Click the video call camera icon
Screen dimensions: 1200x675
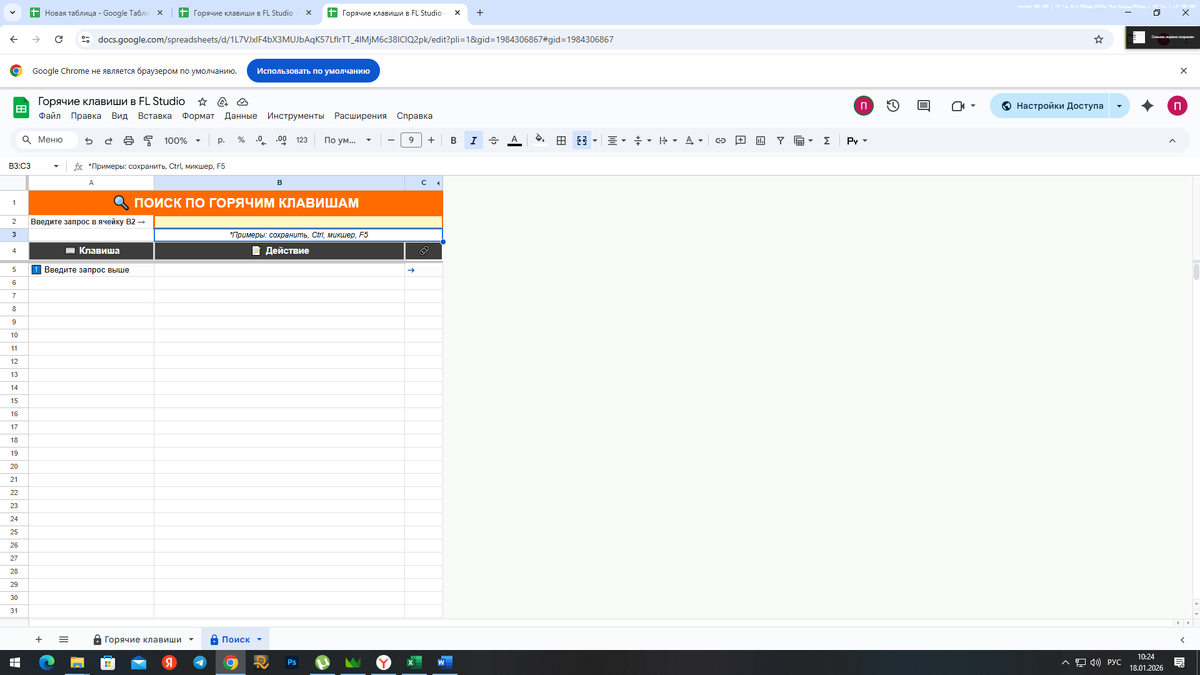957,105
